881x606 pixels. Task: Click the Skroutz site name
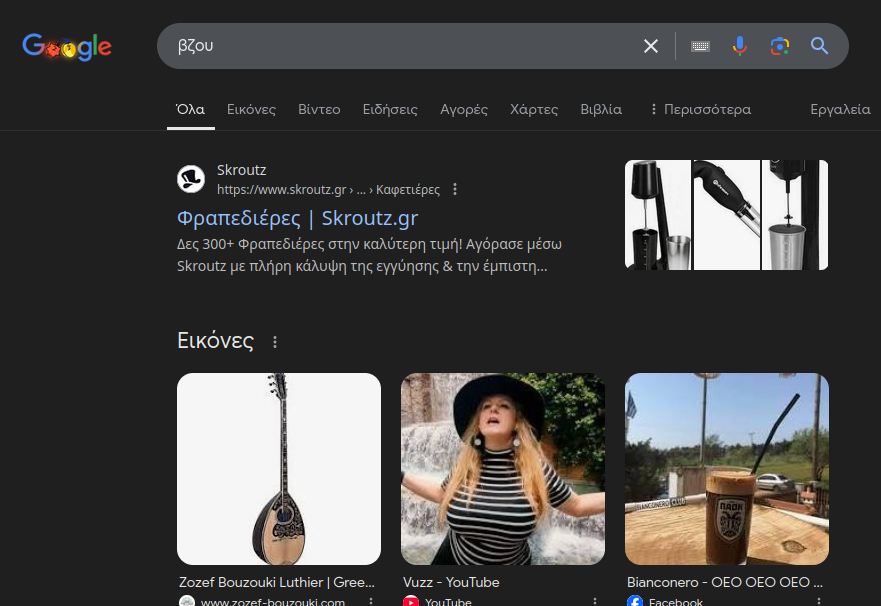pos(242,170)
